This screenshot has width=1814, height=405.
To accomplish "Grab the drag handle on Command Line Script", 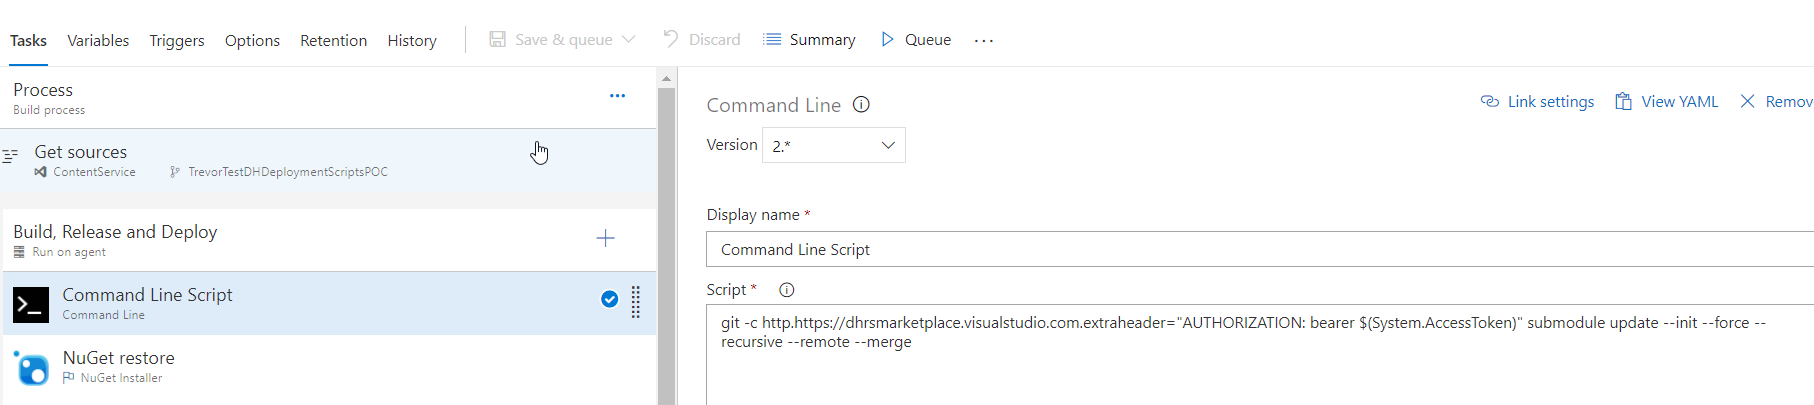I will 636,301.
